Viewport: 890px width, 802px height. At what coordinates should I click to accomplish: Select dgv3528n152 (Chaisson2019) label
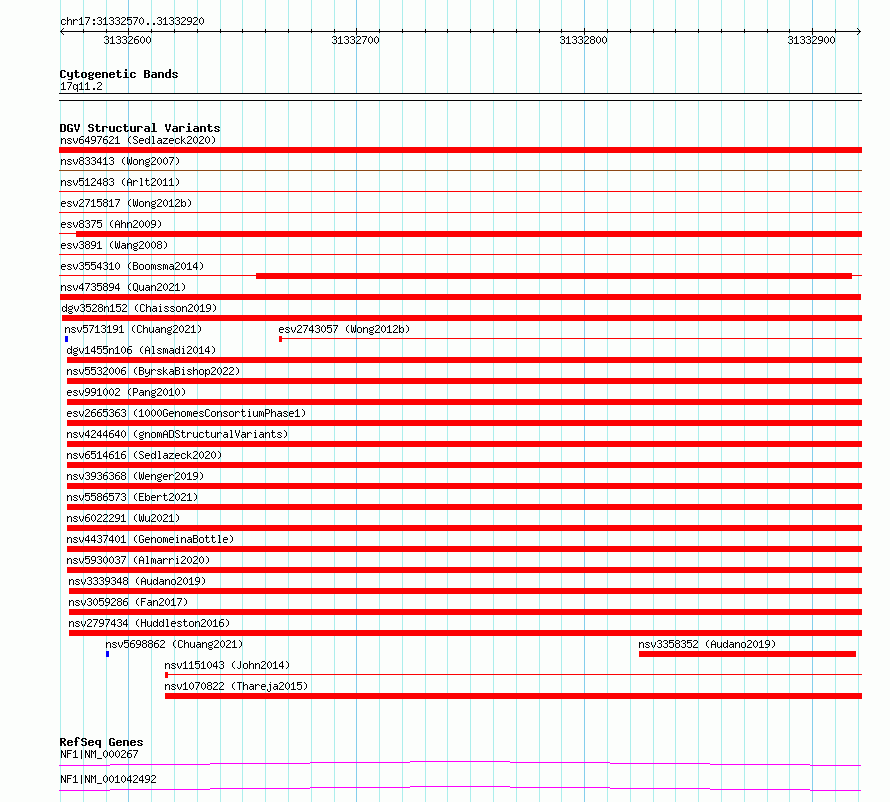[139, 308]
